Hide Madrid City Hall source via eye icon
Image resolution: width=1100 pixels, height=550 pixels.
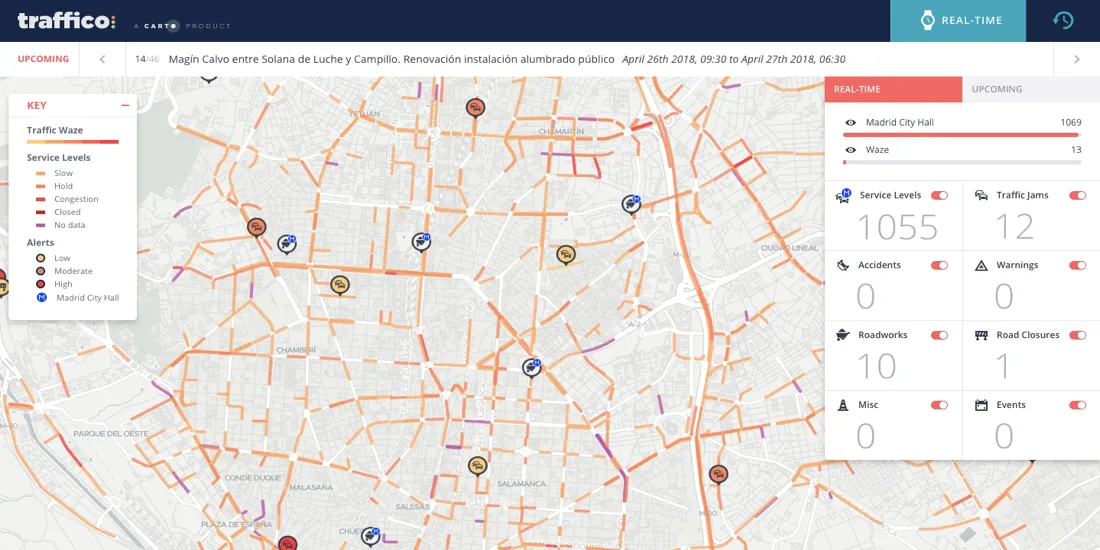[850, 123]
